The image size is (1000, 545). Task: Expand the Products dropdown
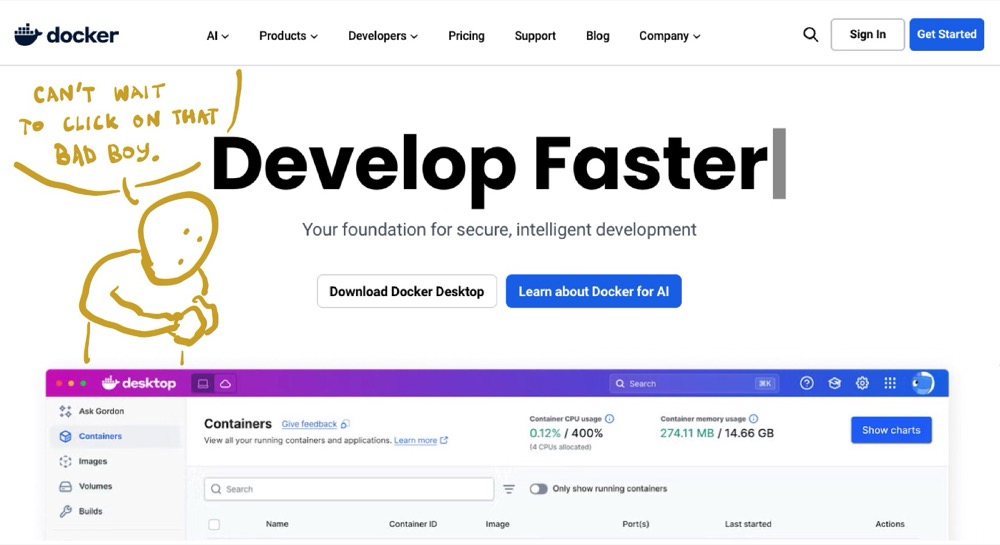[288, 36]
